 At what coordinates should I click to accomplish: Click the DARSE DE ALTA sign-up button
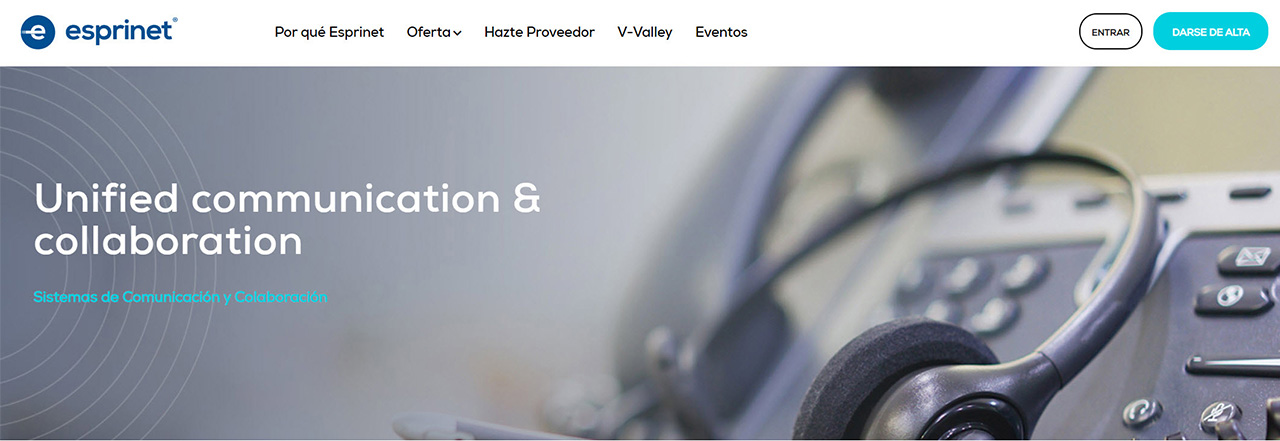click(x=1210, y=32)
